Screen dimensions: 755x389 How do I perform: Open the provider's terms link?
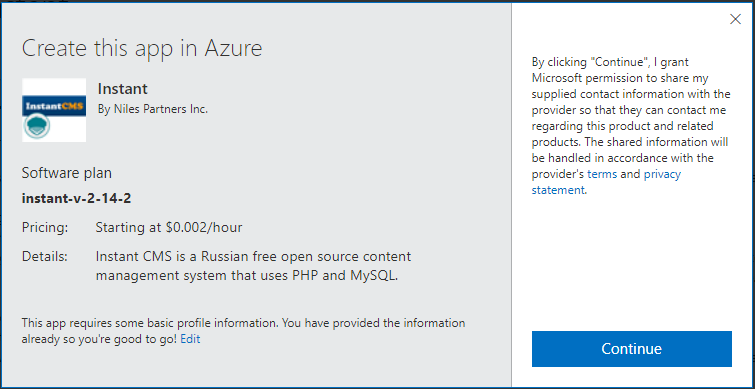pyautogui.click(x=602, y=174)
